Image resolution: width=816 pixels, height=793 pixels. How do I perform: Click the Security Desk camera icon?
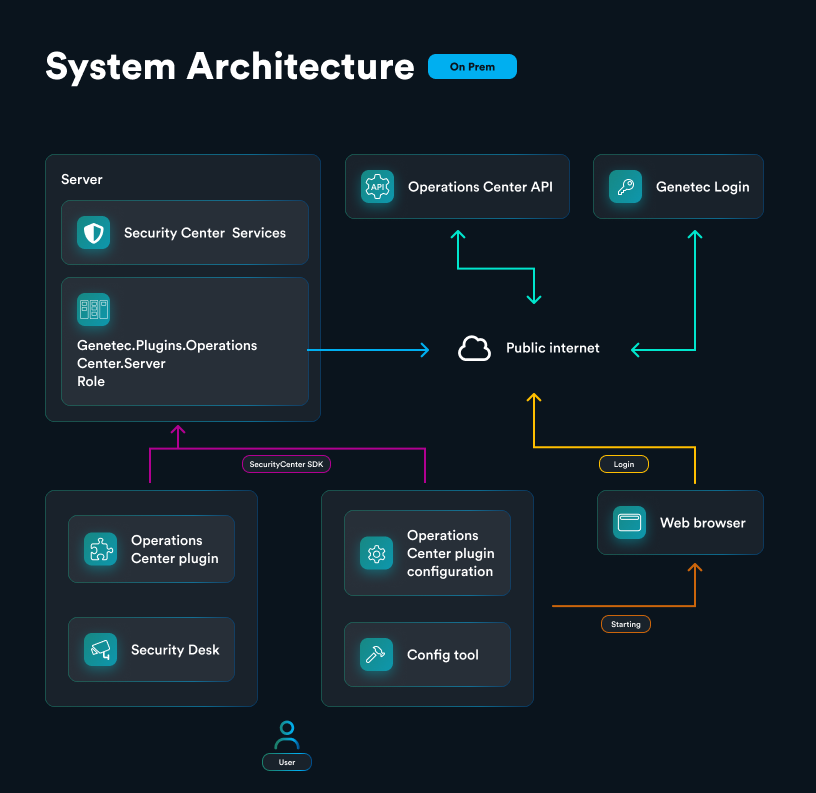[100, 649]
